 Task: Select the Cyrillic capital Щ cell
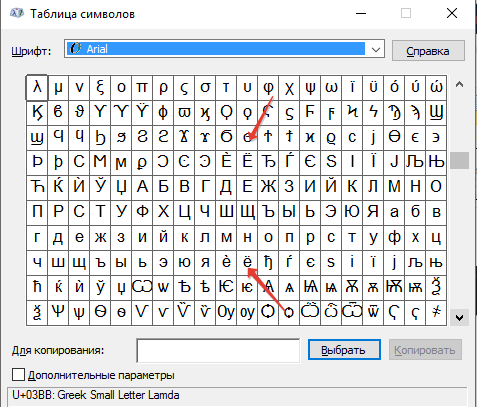coord(247,213)
